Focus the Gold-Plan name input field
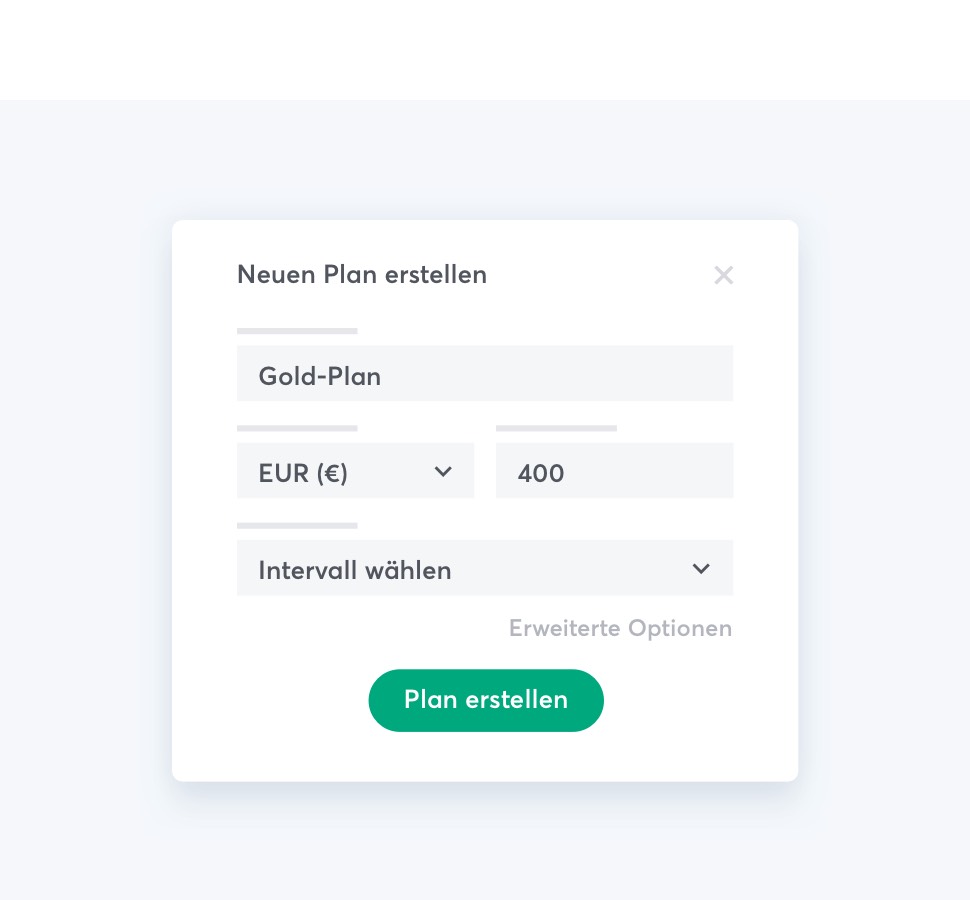 click(x=484, y=374)
